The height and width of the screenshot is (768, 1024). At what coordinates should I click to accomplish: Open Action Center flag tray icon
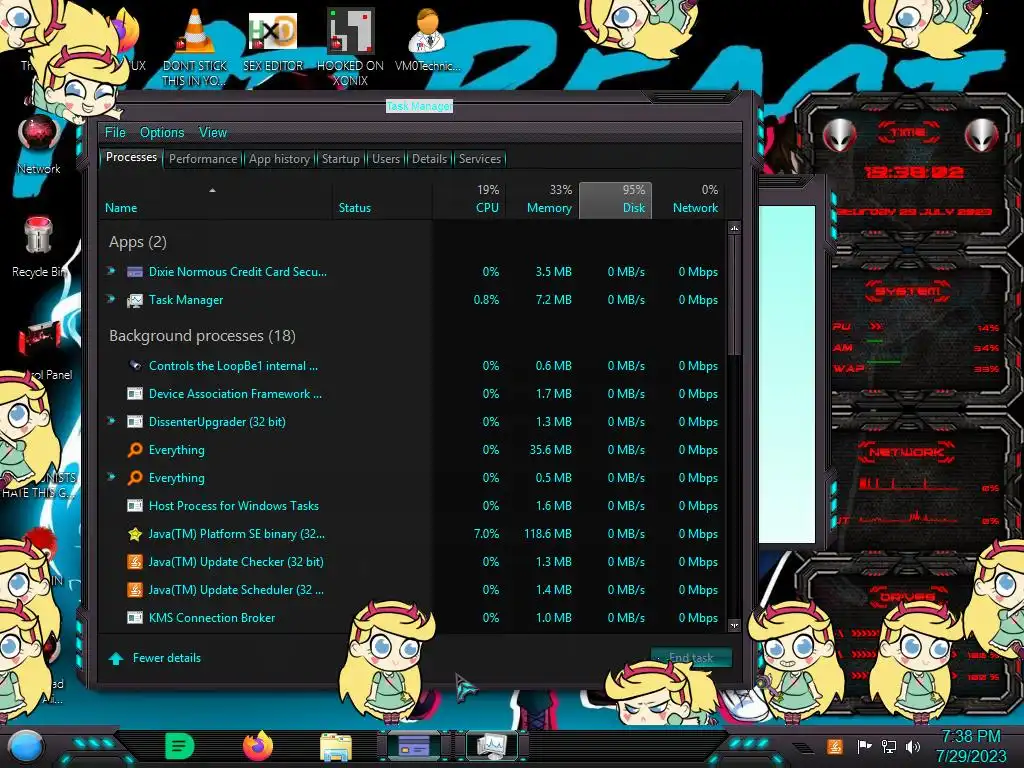tap(864, 746)
